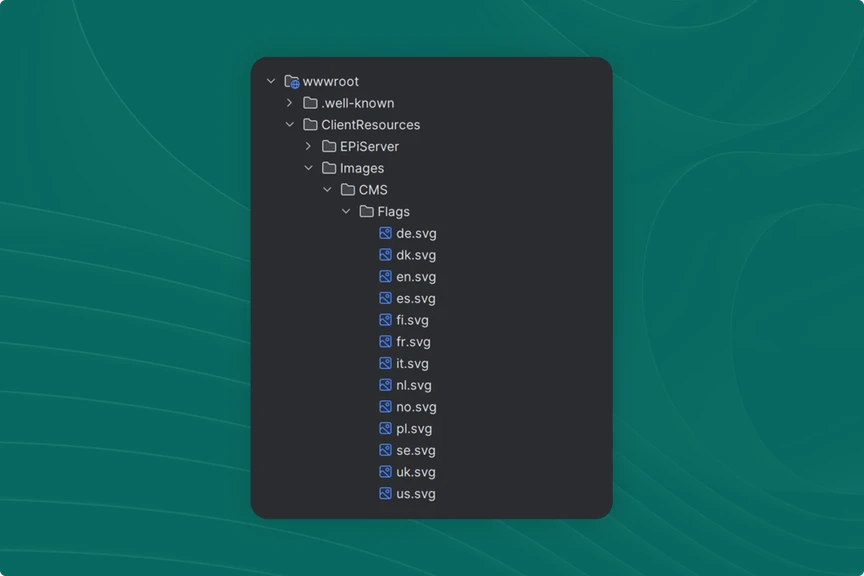Select the dk.svg file name

point(416,255)
